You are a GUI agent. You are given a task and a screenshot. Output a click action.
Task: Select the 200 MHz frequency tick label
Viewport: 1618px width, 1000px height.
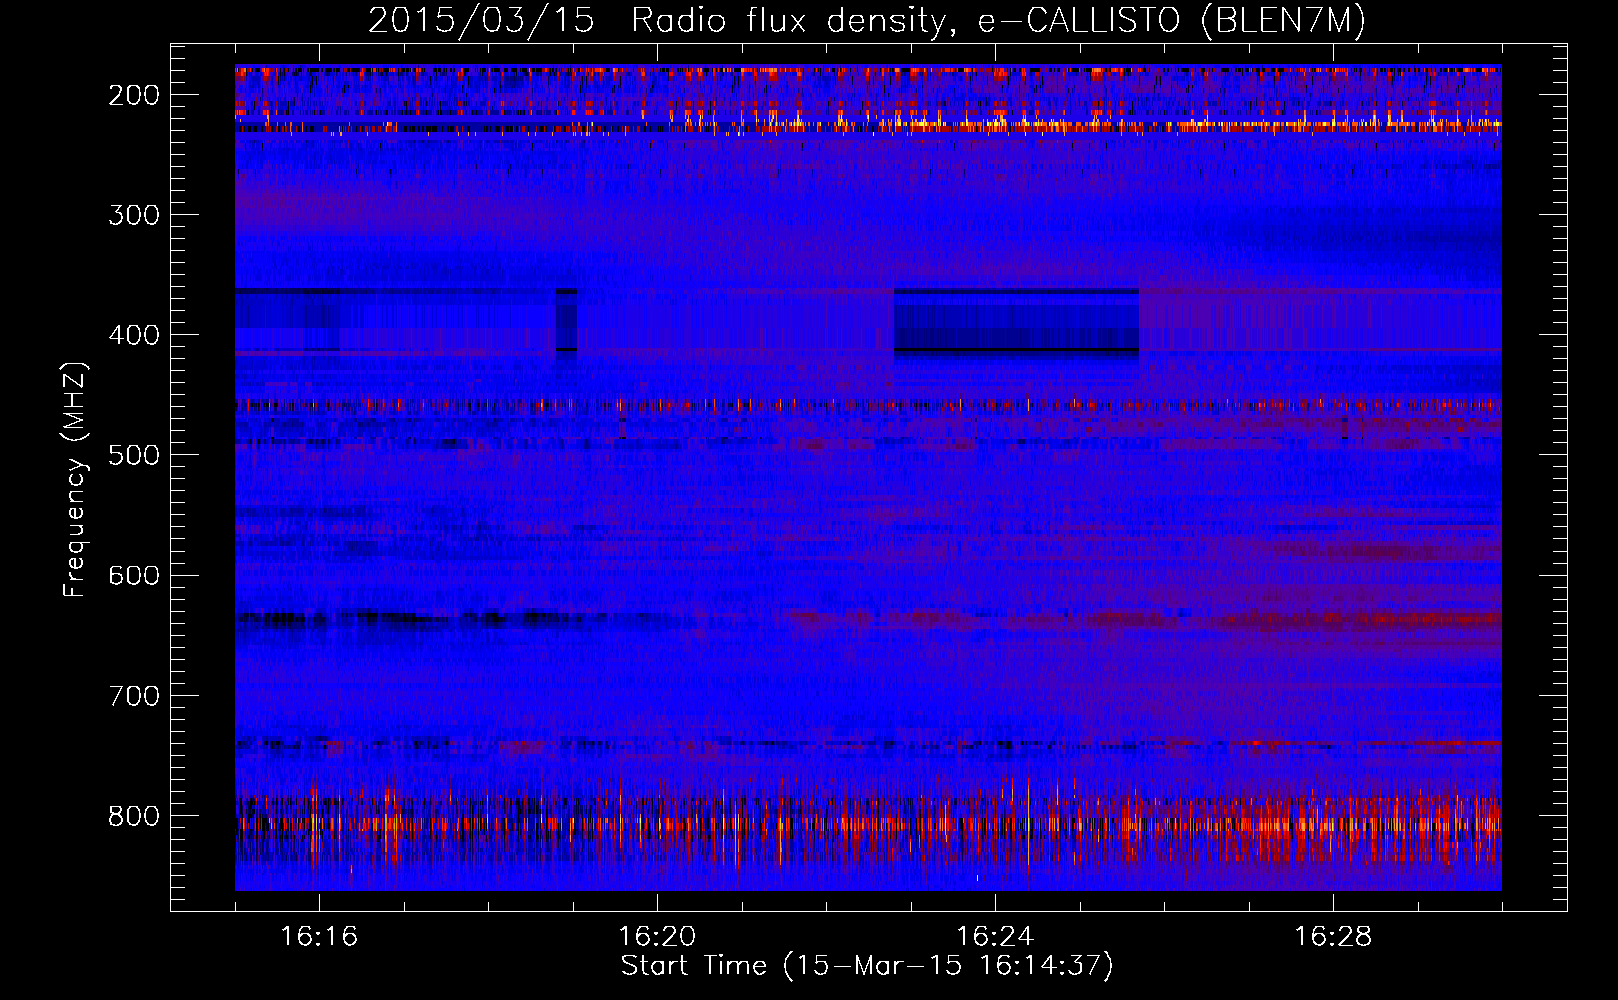click(x=134, y=95)
